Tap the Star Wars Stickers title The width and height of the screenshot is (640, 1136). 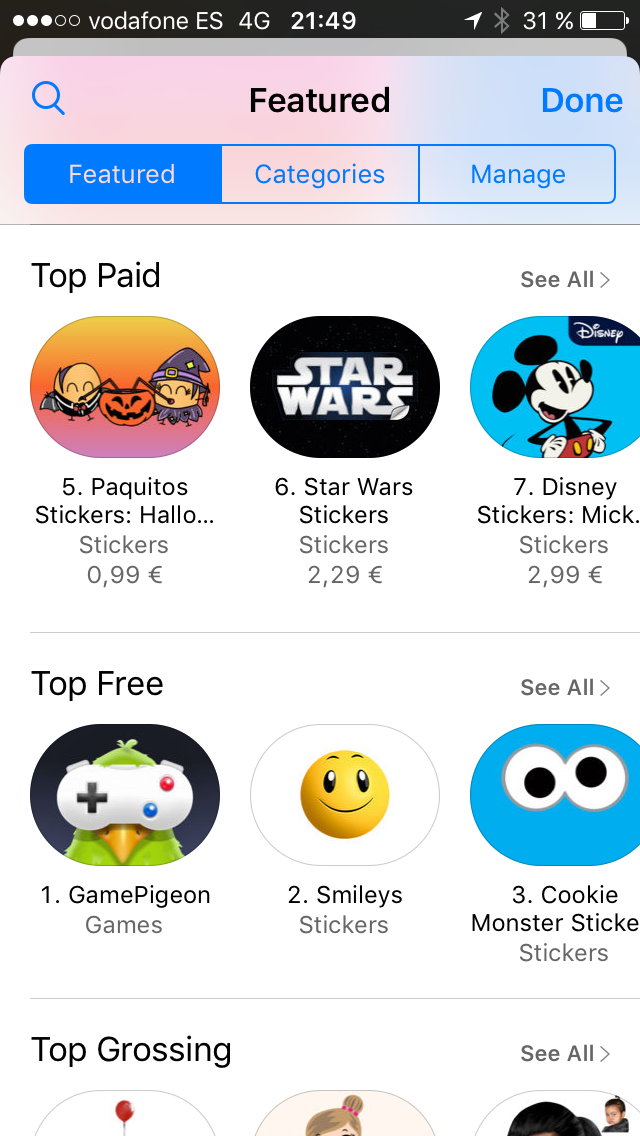[x=344, y=501]
